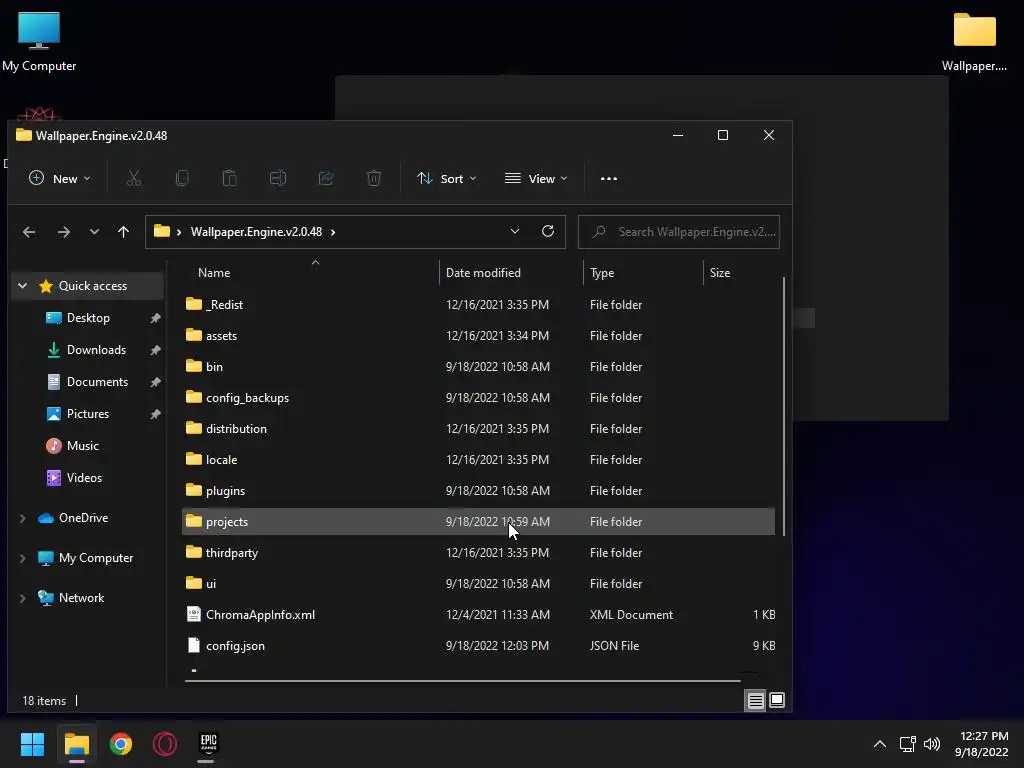This screenshot has width=1024, height=768.
Task: Select the ChromaAppInfo.xml file
Action: pyautogui.click(x=478, y=615)
